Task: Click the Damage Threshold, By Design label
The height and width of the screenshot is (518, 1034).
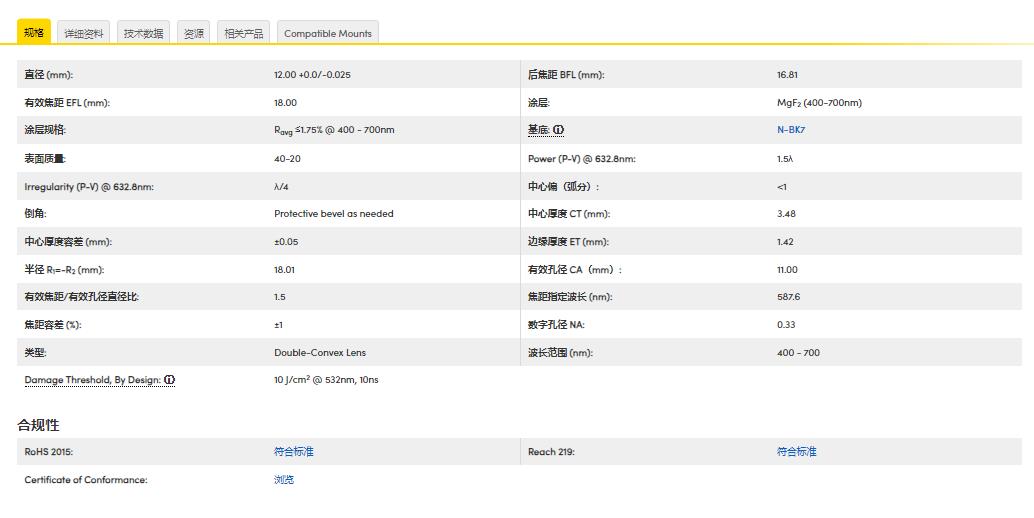Action: click(93, 380)
